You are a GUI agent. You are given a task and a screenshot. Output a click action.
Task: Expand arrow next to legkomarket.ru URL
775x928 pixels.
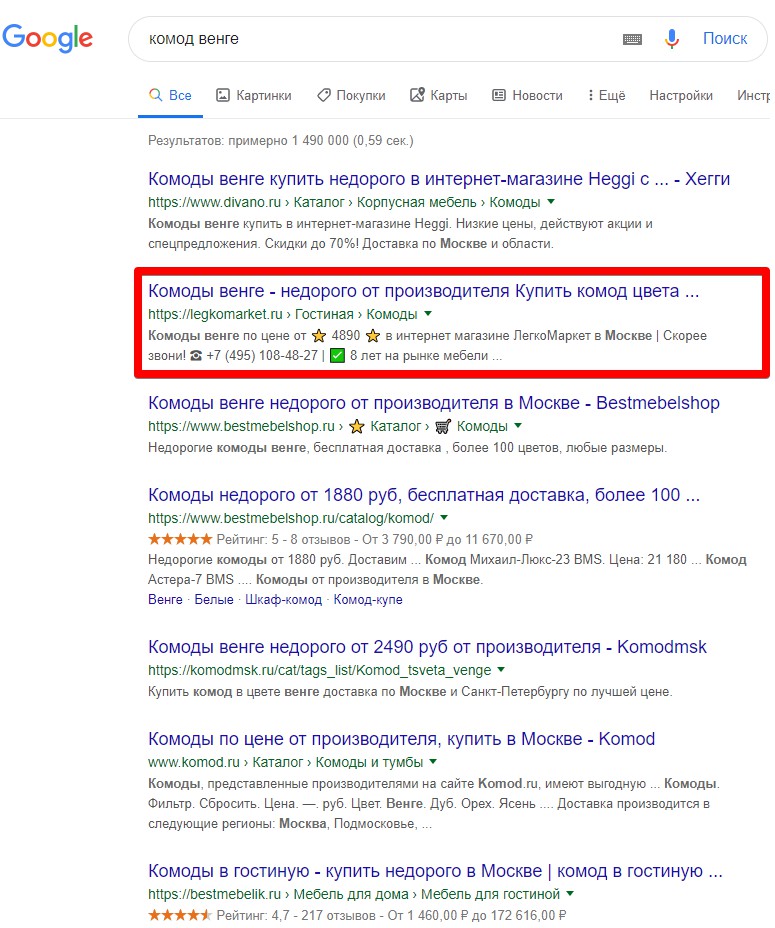(428, 314)
